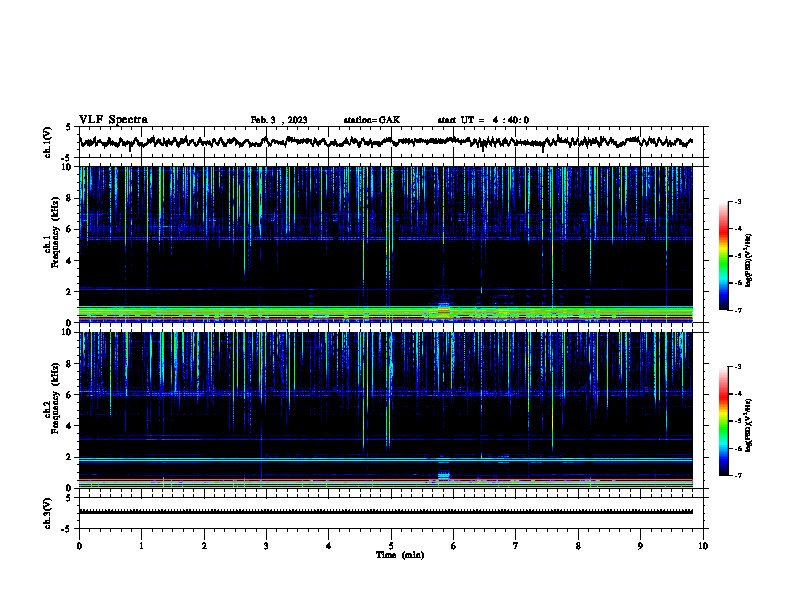Click the ch.1 color scale bar
792x612 pixels.
point(724,255)
